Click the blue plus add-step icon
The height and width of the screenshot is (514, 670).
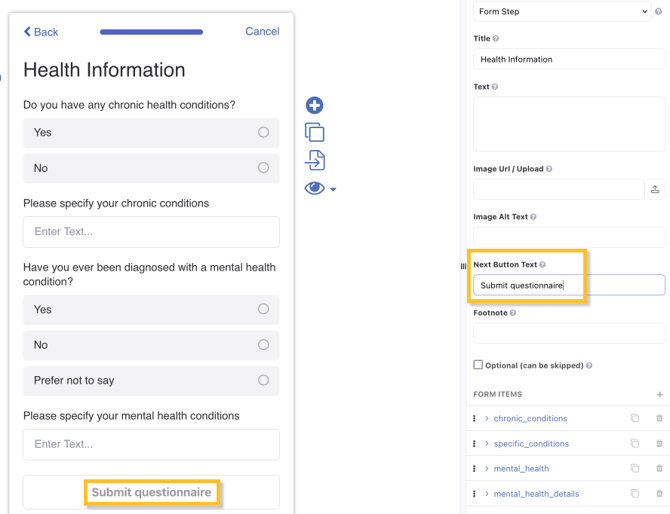(x=314, y=105)
